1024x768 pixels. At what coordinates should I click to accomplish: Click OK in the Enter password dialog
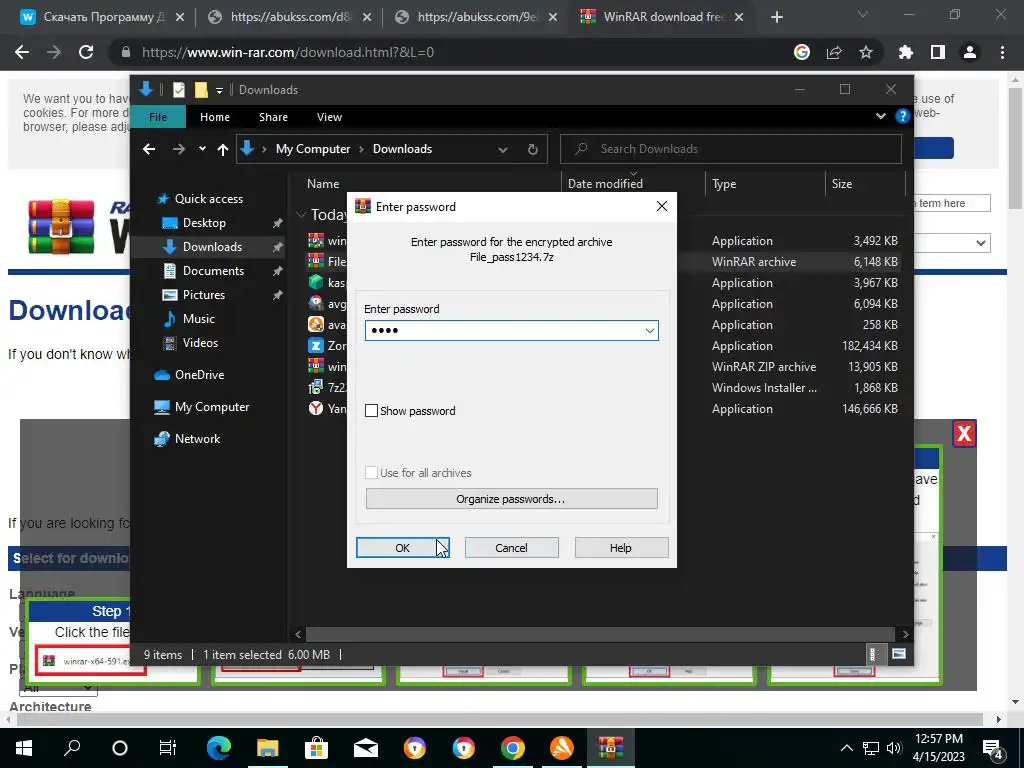[402, 548]
